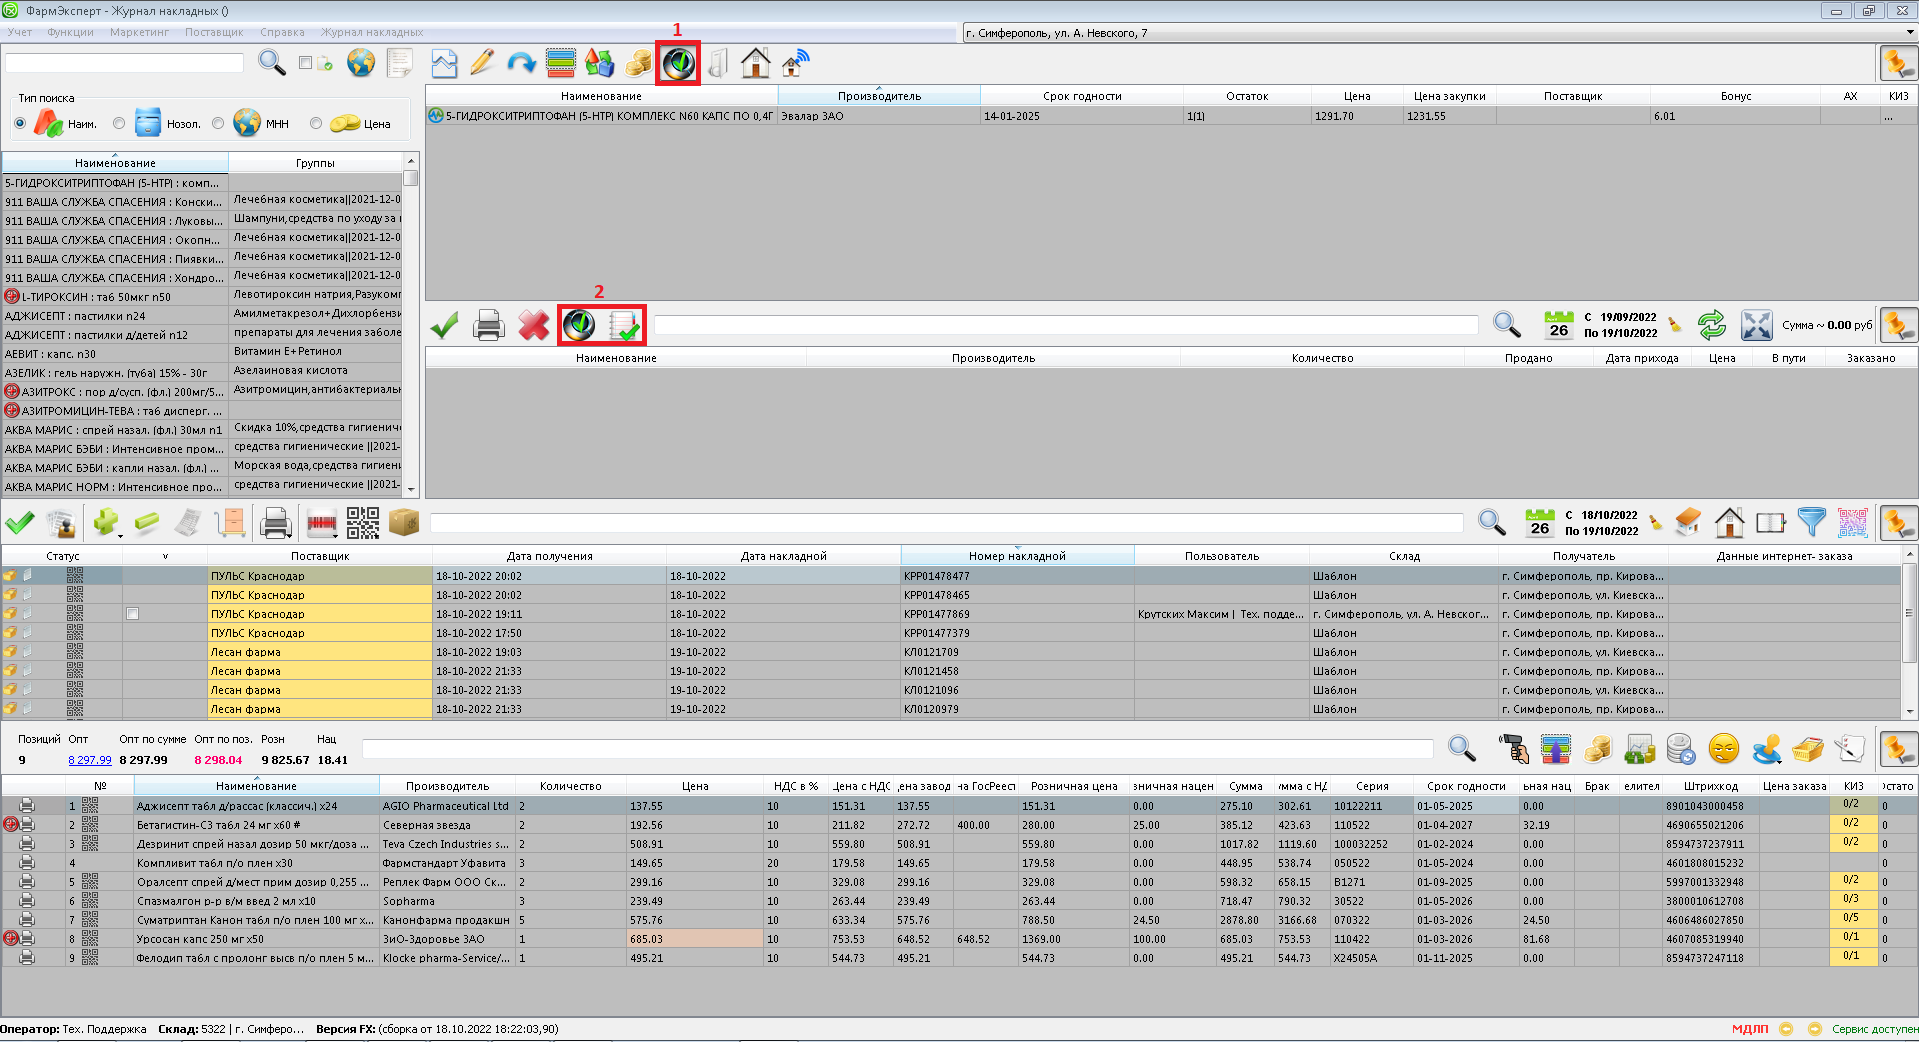The height and width of the screenshot is (1042, 1919).
Task: Click the pencil edit icon in top toolbar
Action: pos(482,63)
